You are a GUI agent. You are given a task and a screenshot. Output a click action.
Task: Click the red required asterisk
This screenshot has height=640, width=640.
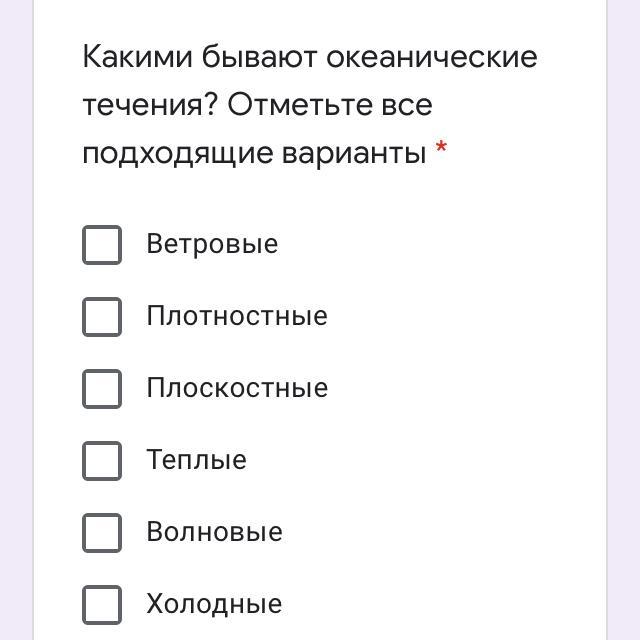(442, 151)
